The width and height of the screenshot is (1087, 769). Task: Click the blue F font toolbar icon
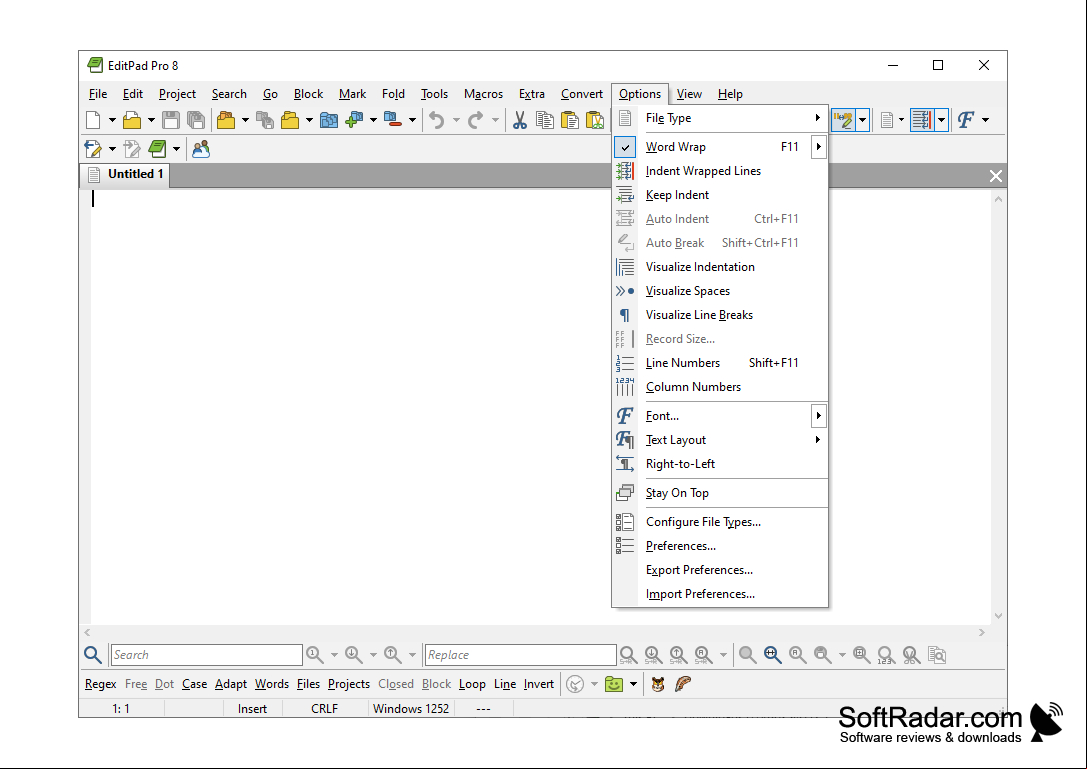[966, 120]
